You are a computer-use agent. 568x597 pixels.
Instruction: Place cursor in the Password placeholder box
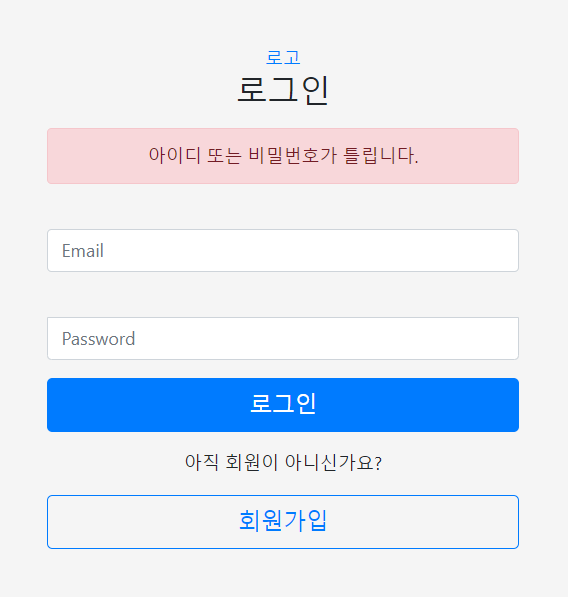pos(283,338)
